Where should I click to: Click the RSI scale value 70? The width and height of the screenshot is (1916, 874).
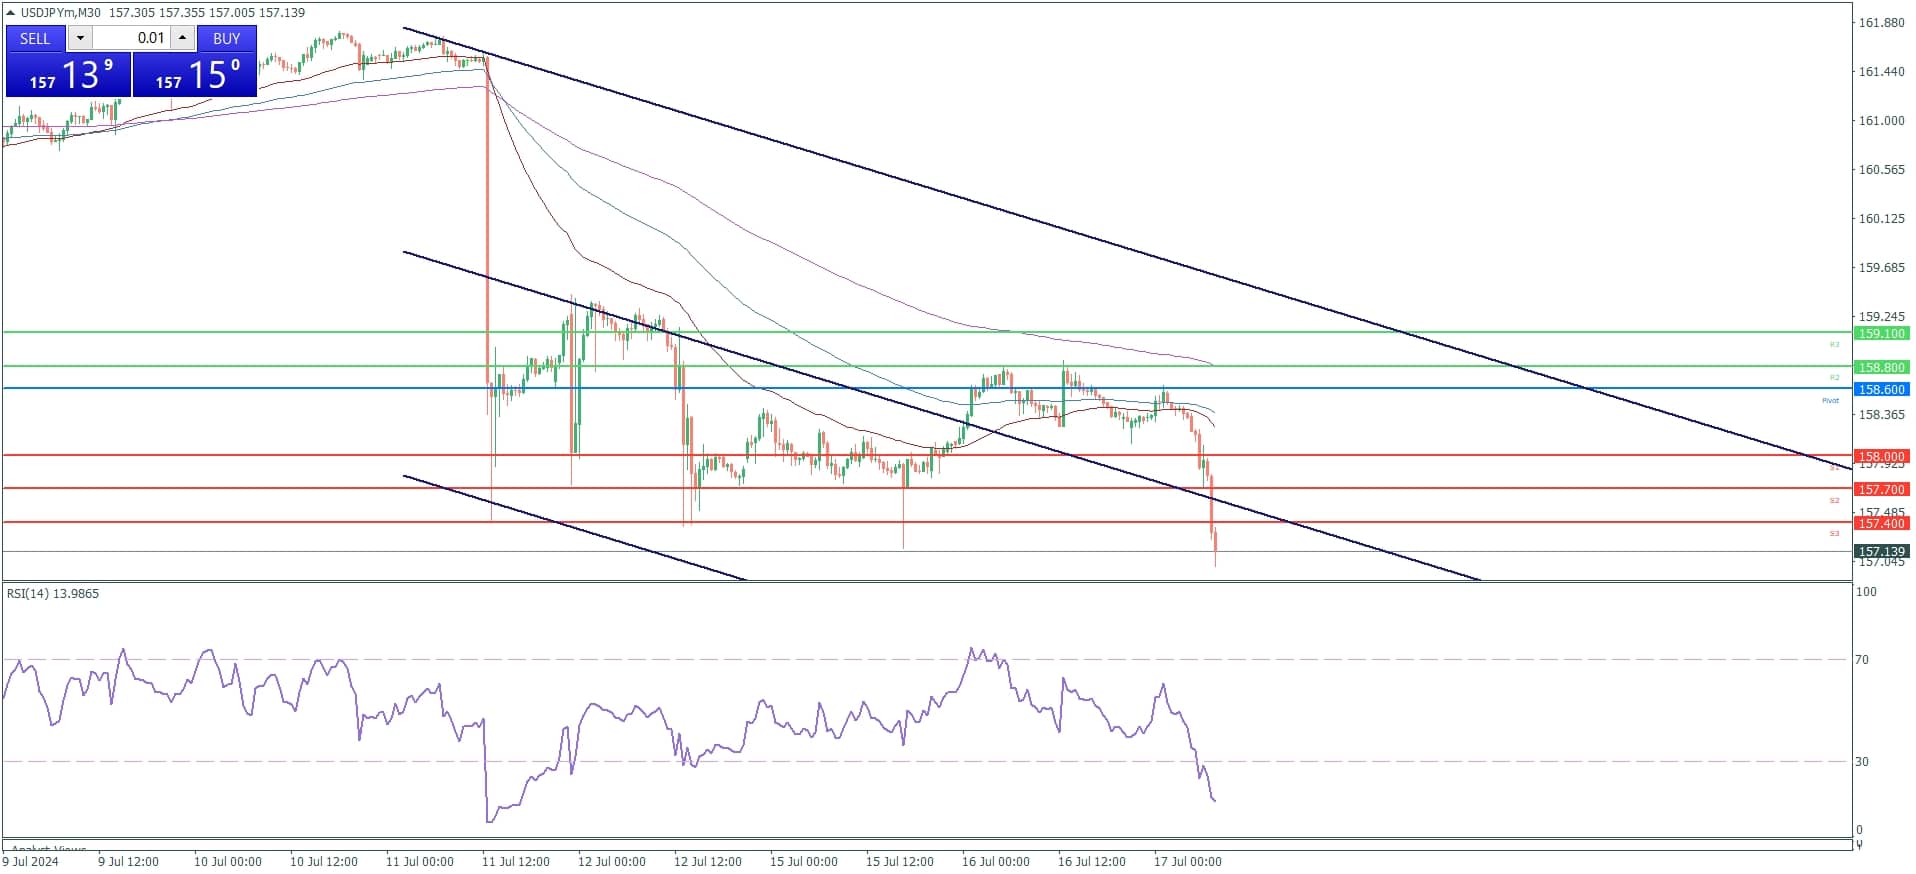pos(1862,659)
